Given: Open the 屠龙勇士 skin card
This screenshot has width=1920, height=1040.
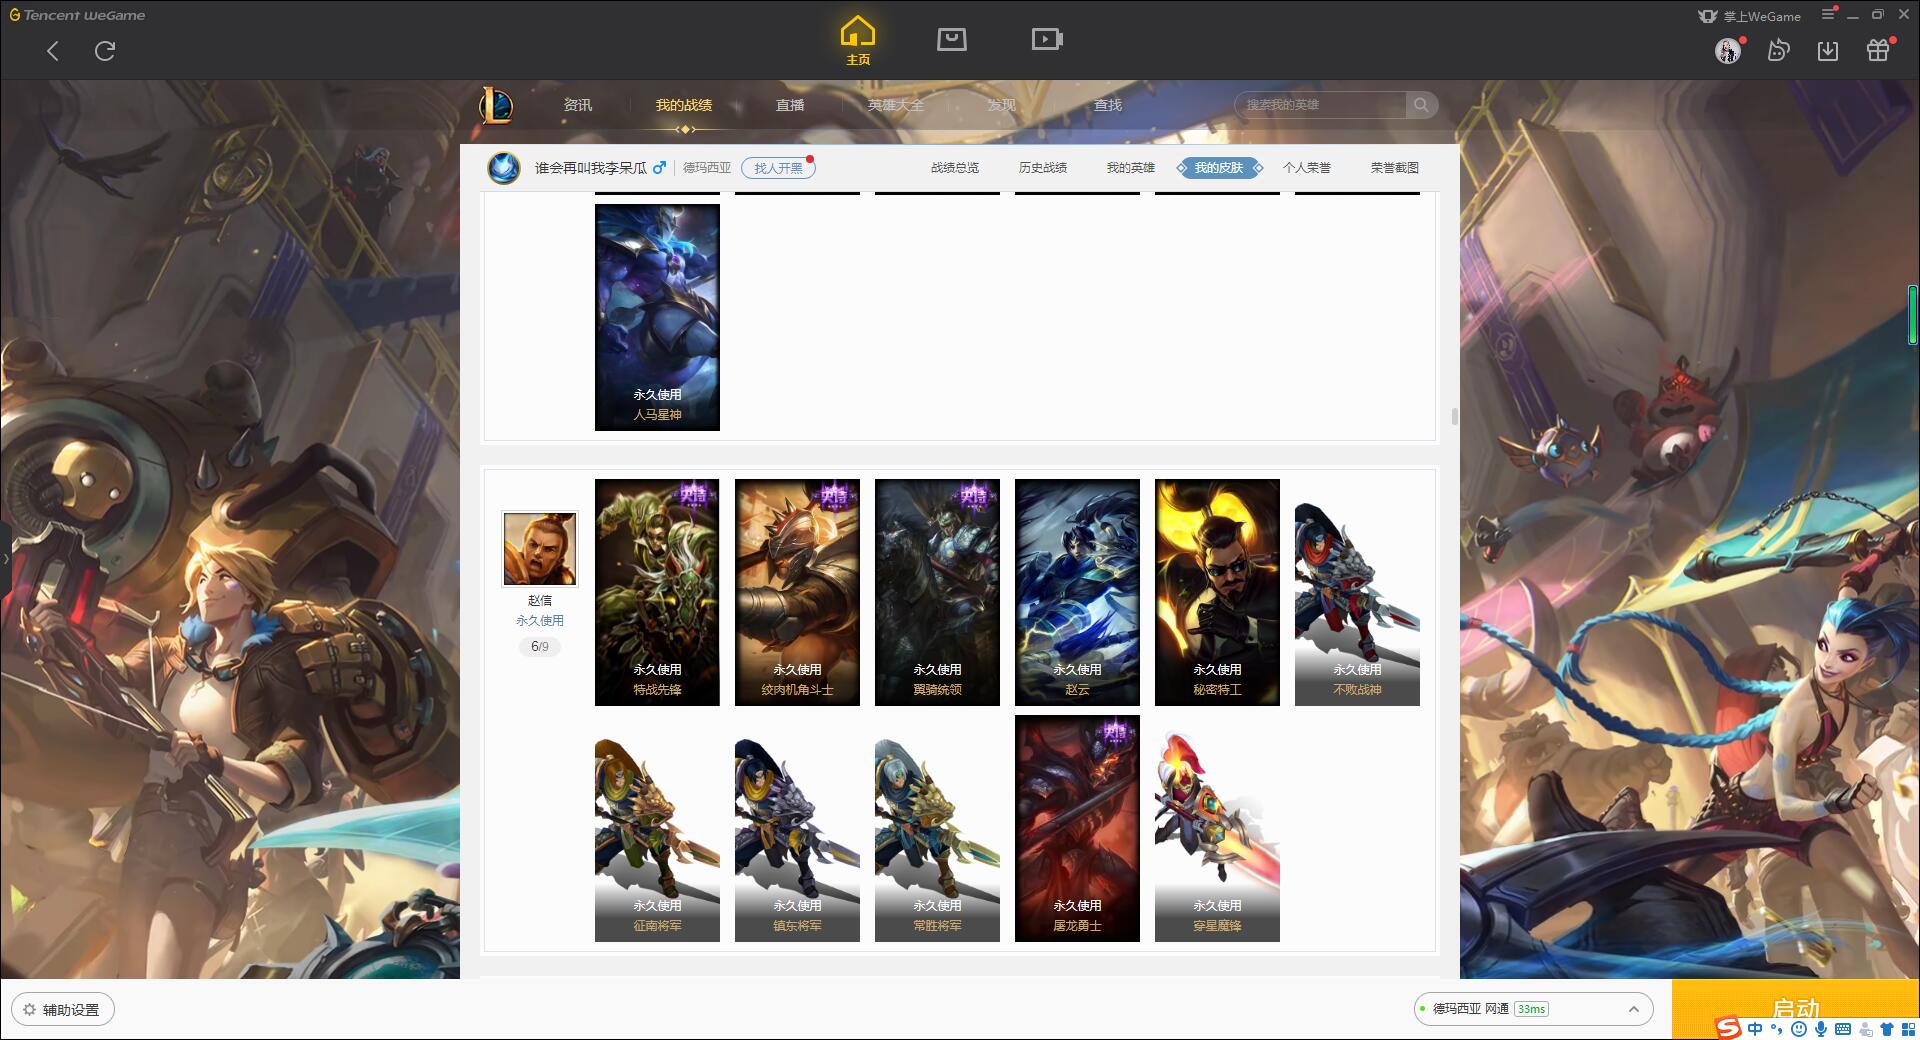Looking at the screenshot, I should coord(1077,828).
